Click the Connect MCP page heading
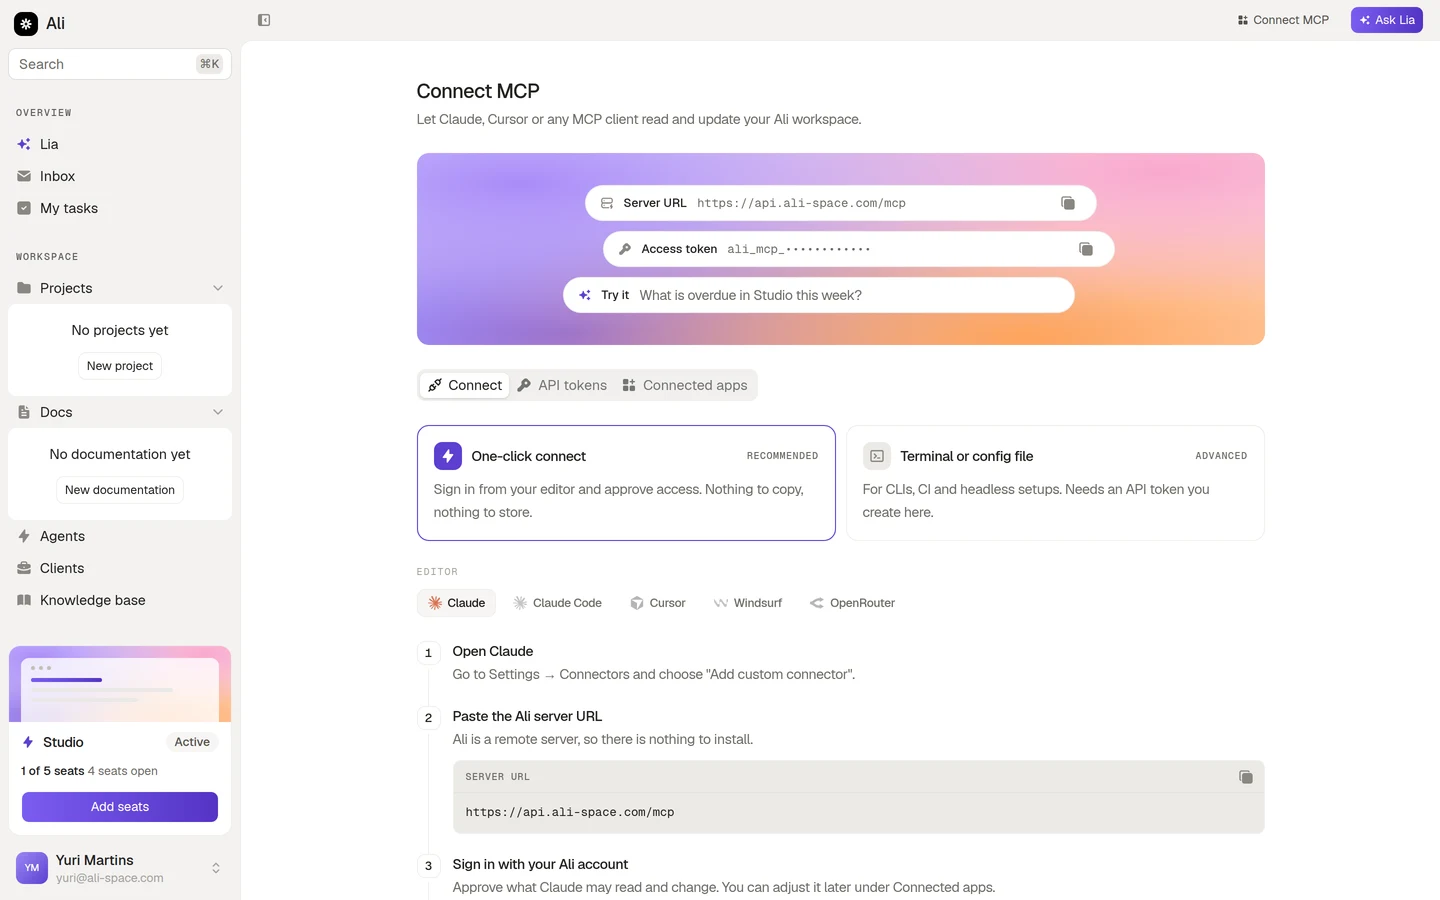The width and height of the screenshot is (1440, 900). 478,91
